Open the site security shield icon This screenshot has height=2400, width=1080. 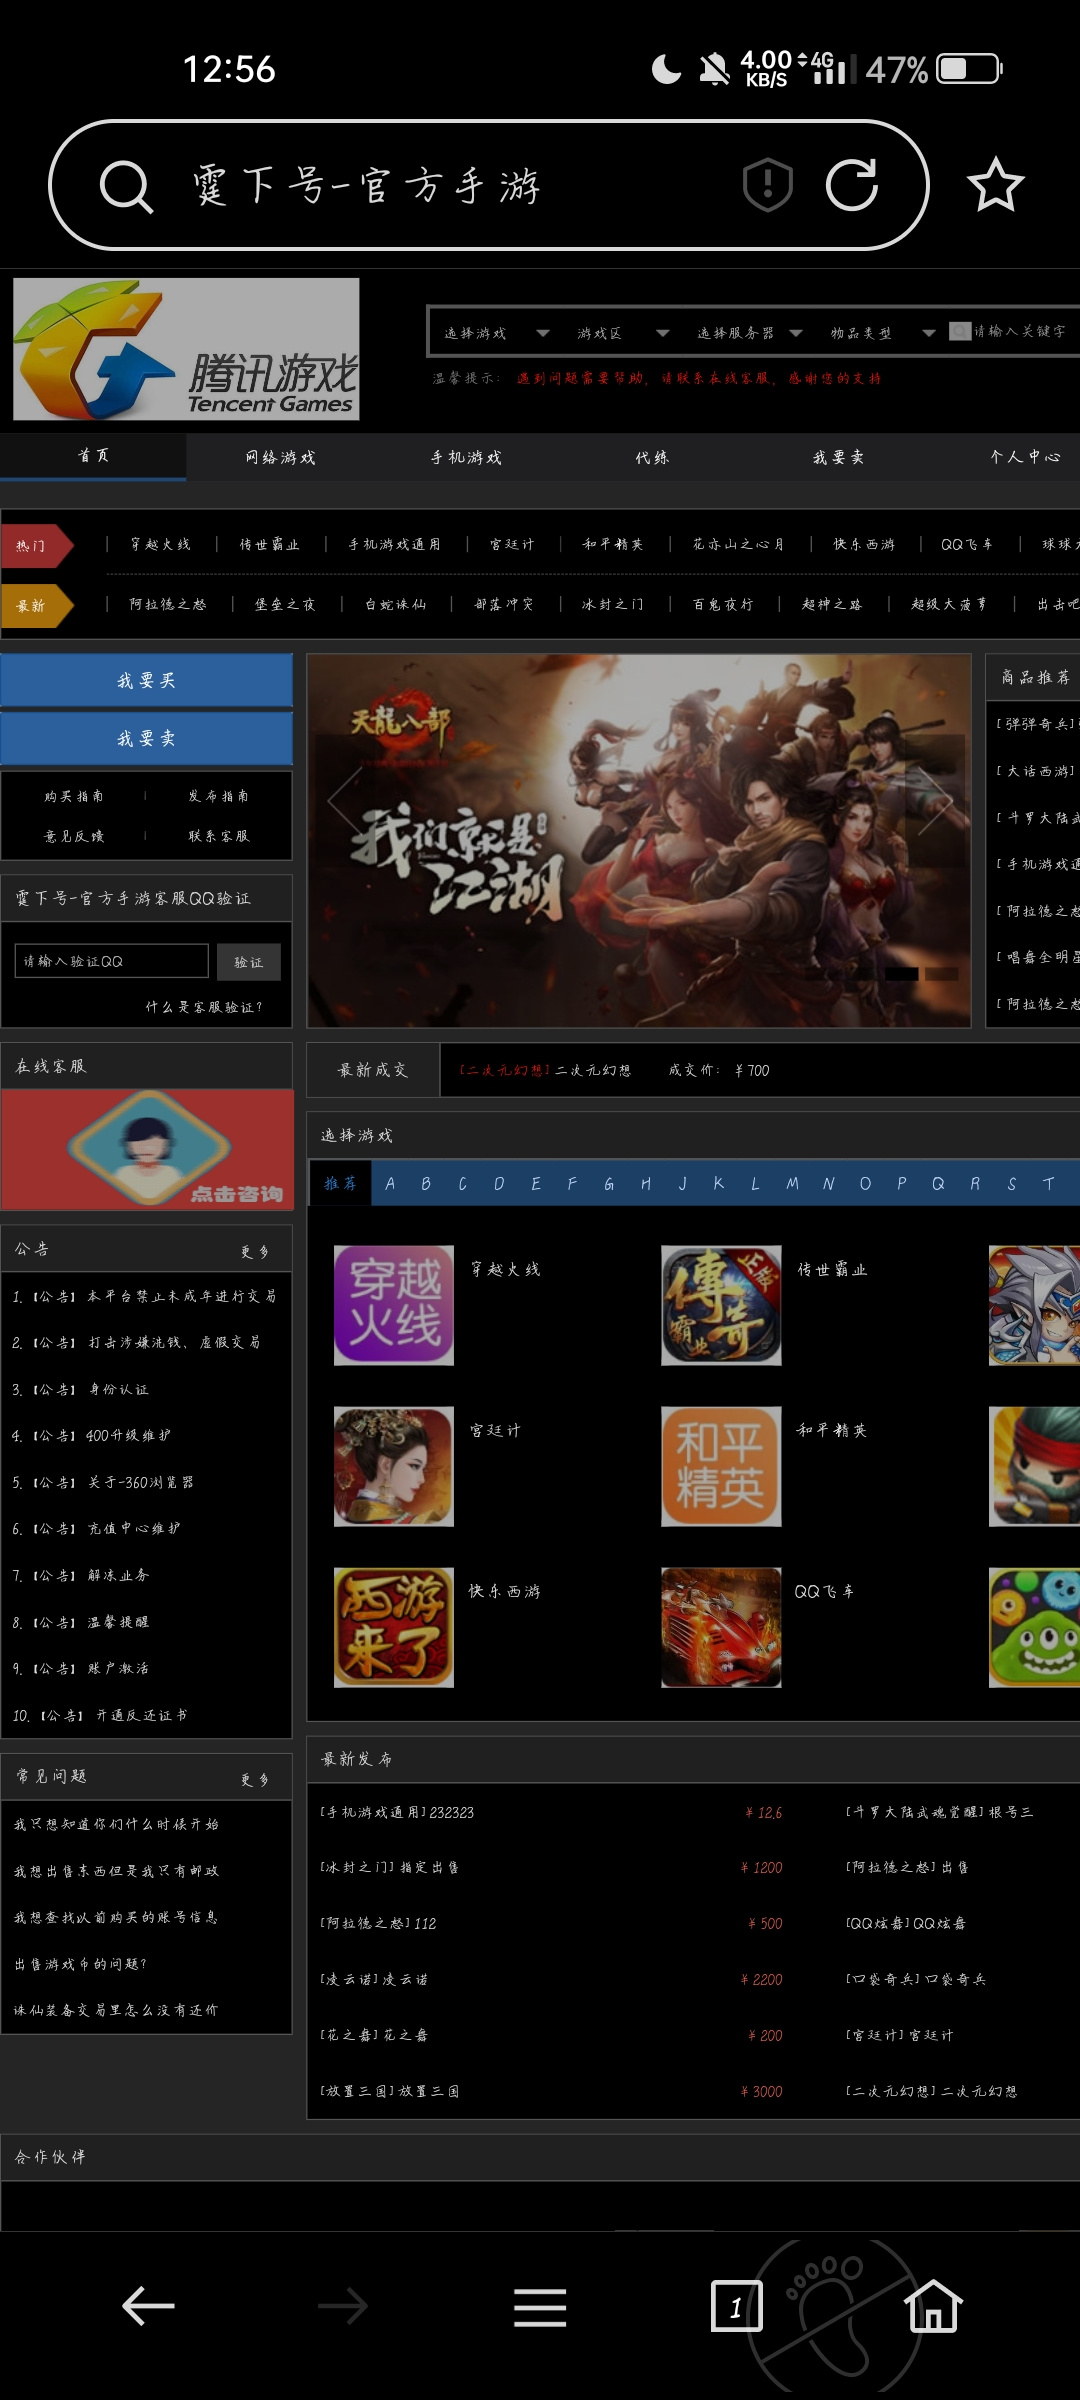768,185
